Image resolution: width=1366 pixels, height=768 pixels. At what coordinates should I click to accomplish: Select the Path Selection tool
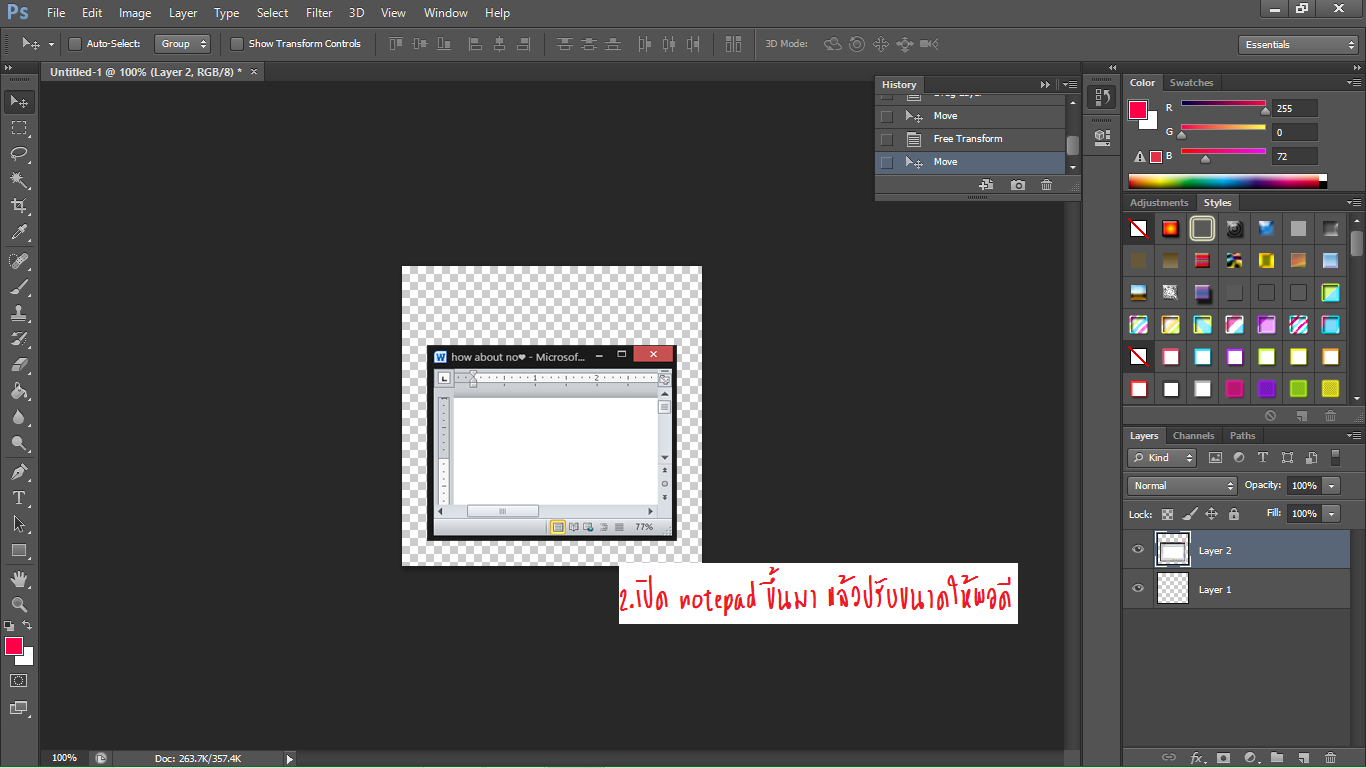point(19,524)
